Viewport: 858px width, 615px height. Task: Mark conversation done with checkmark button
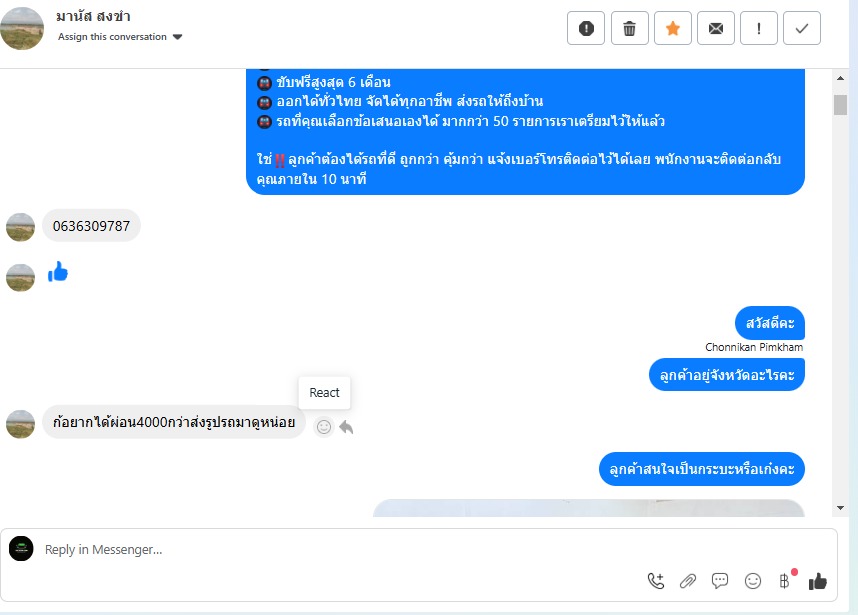[x=802, y=28]
